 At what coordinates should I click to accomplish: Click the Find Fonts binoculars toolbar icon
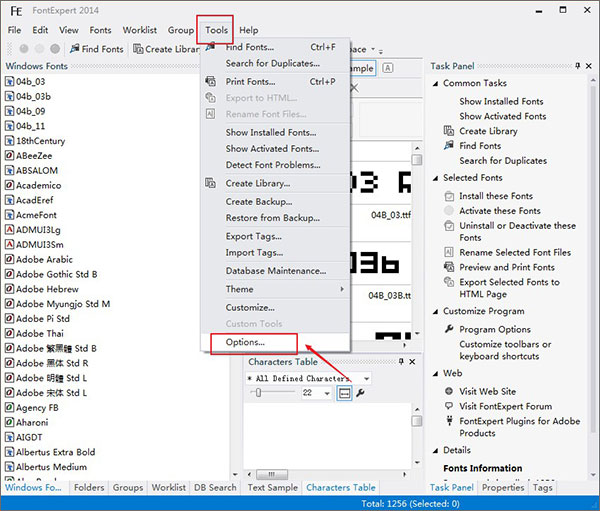point(72,49)
